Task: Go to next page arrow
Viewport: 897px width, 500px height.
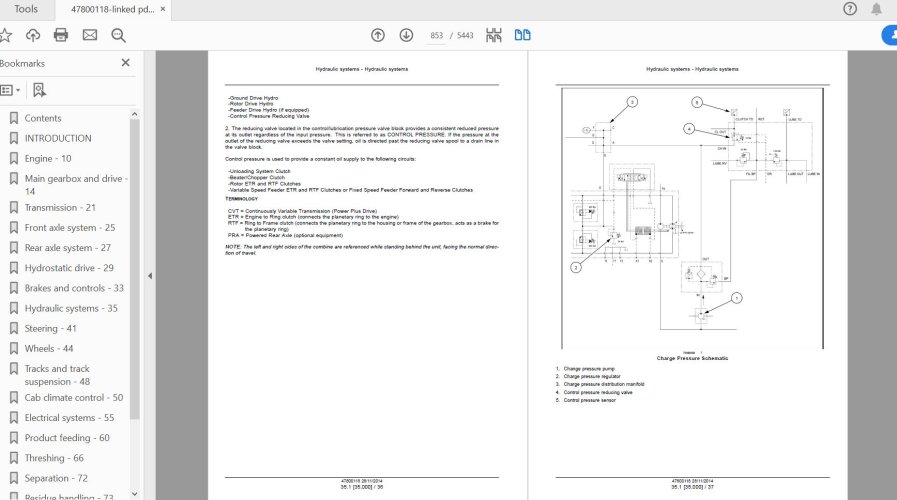Action: tap(406, 35)
